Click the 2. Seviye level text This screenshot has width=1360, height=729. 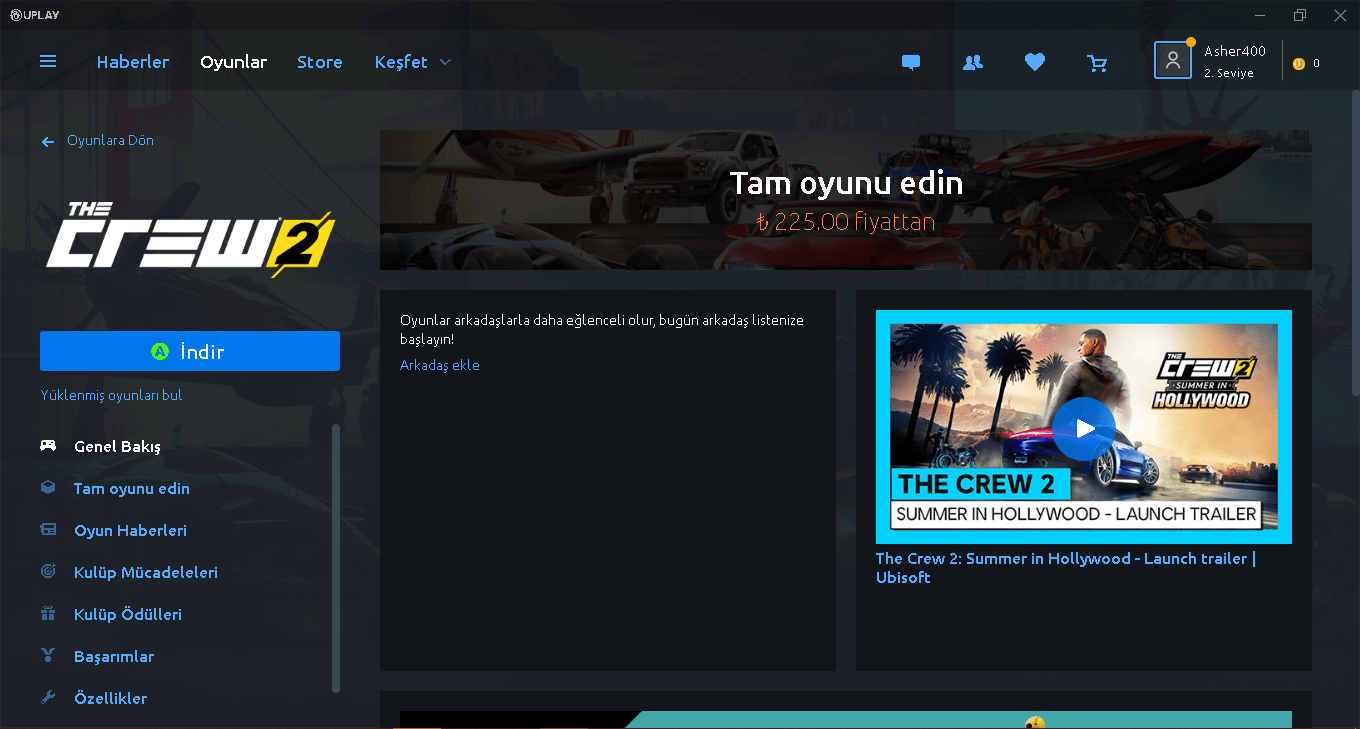1229,73
